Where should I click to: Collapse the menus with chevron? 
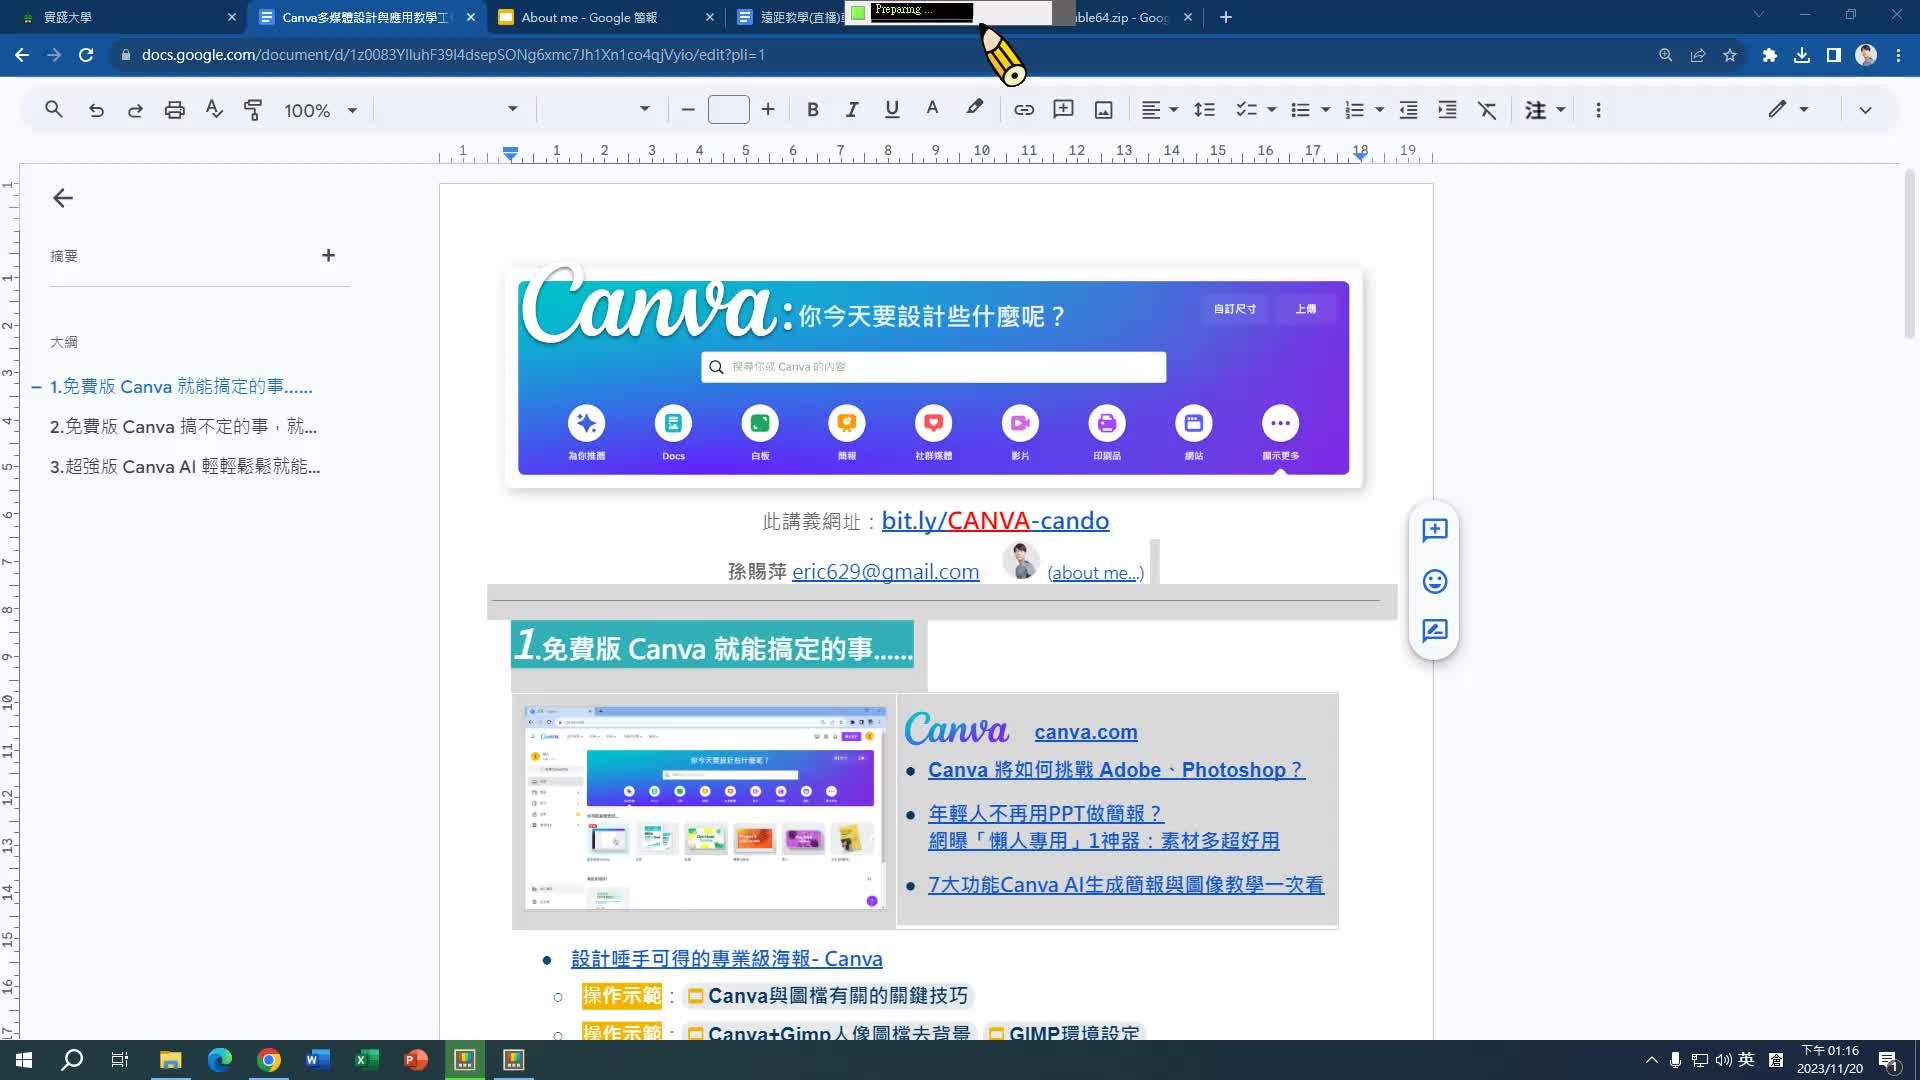1865,110
